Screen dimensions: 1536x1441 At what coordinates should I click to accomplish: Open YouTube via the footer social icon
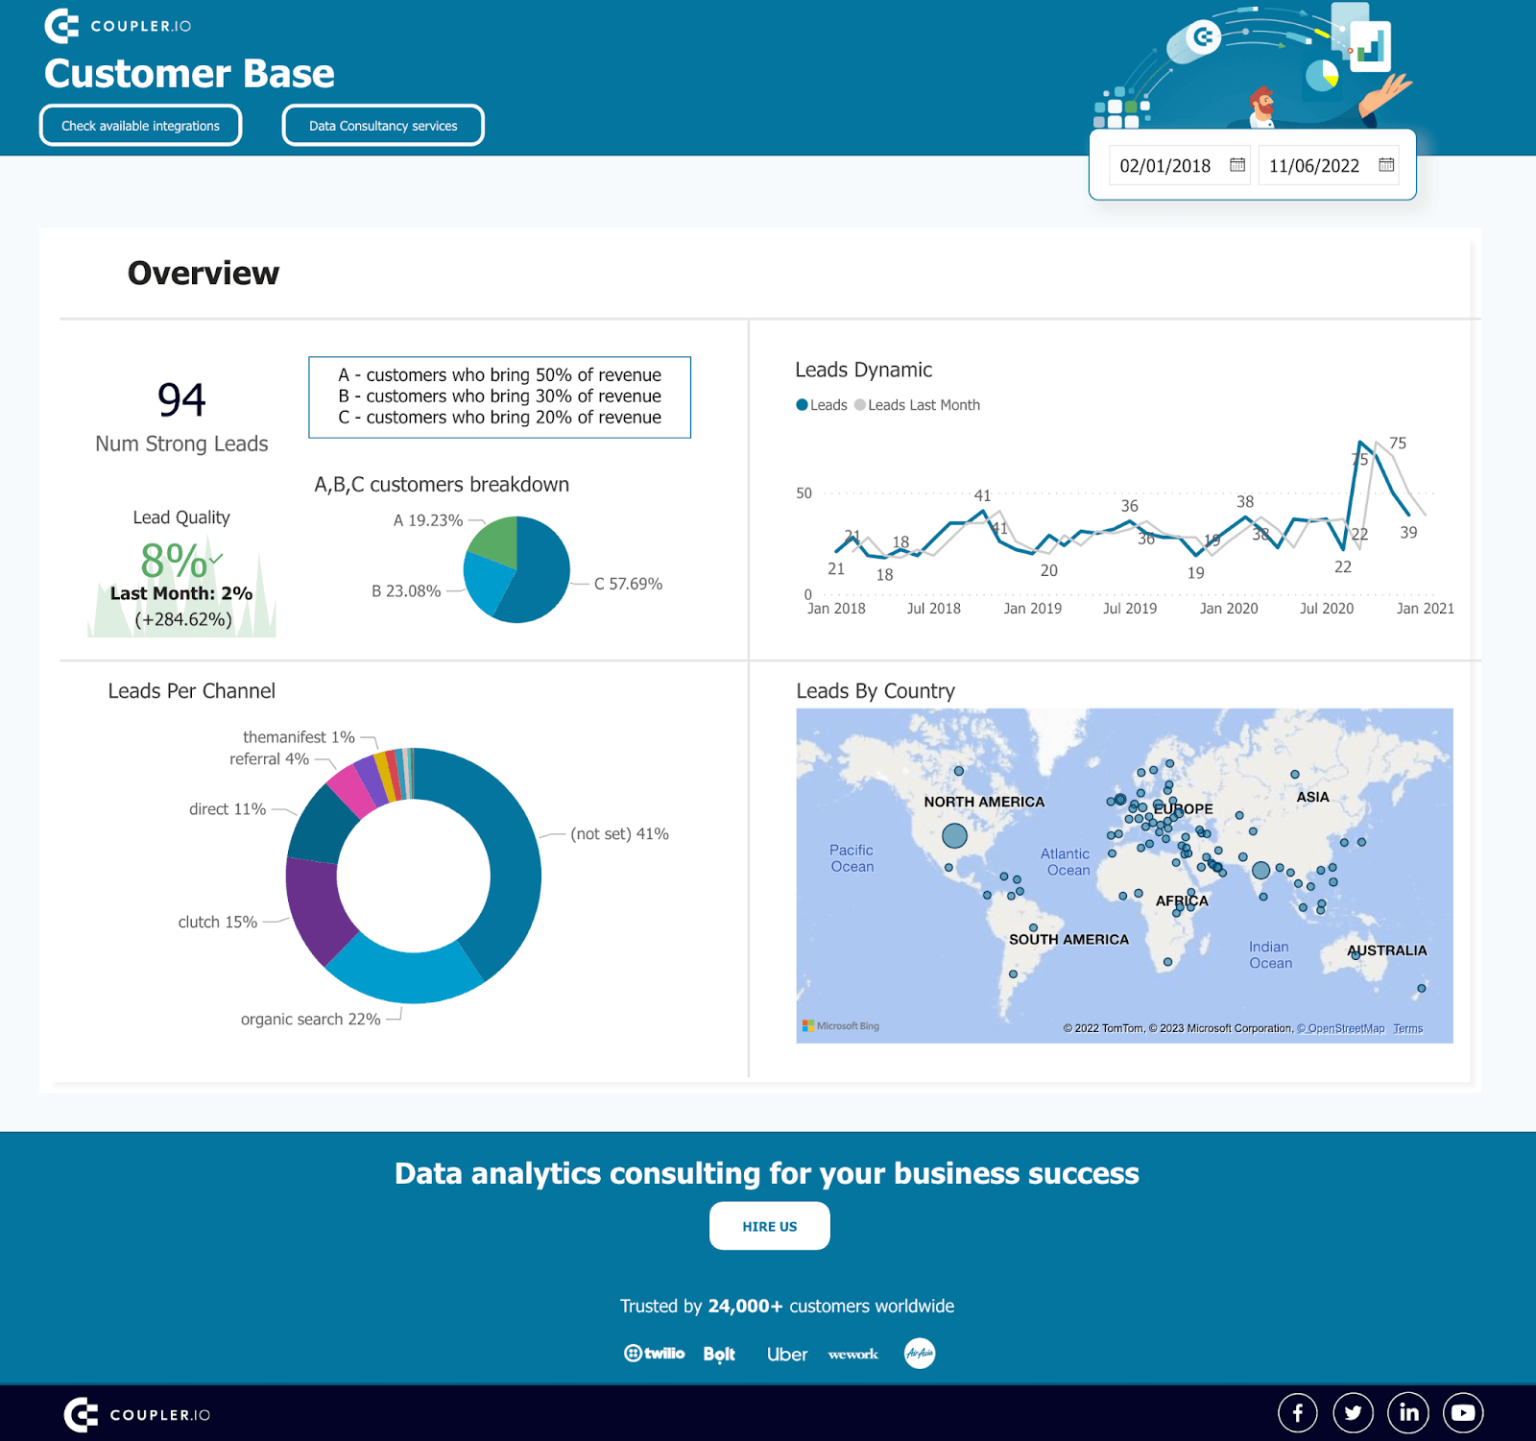pyautogui.click(x=1463, y=1412)
